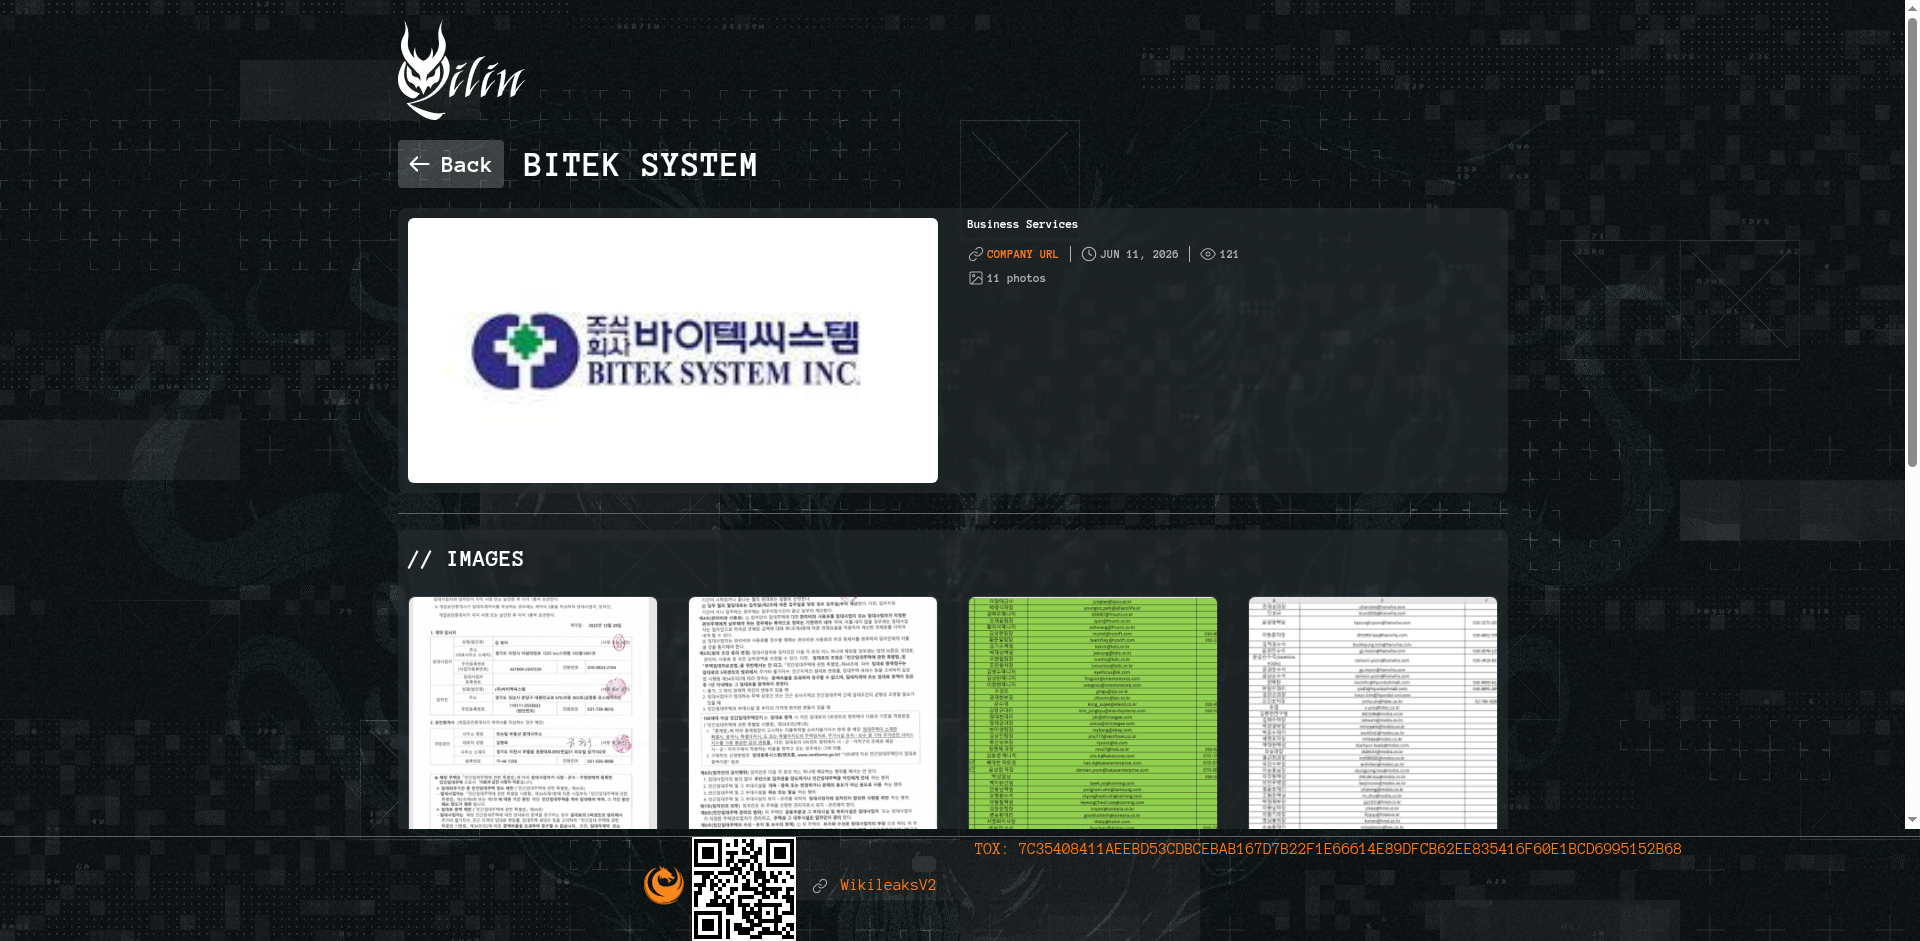Click the photo count image icon
Image resolution: width=1920 pixels, height=941 pixels.
pyautogui.click(x=976, y=278)
